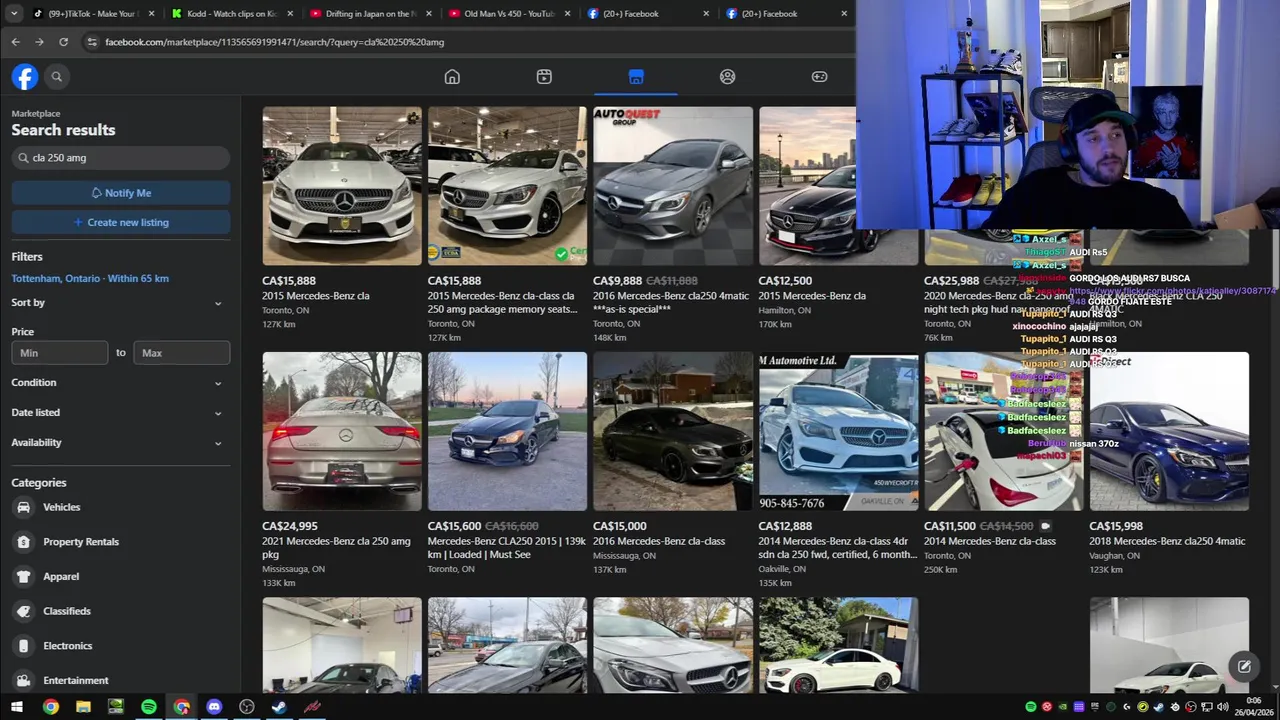Click the Entertainment category icon
The image size is (1280, 720).
point(23,680)
